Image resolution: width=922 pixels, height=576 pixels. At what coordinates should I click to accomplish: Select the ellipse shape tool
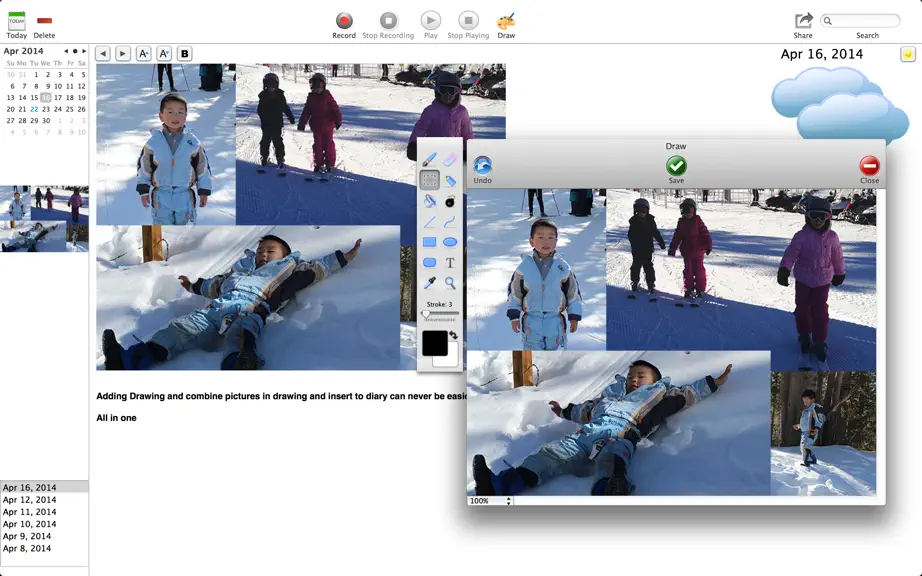point(450,242)
